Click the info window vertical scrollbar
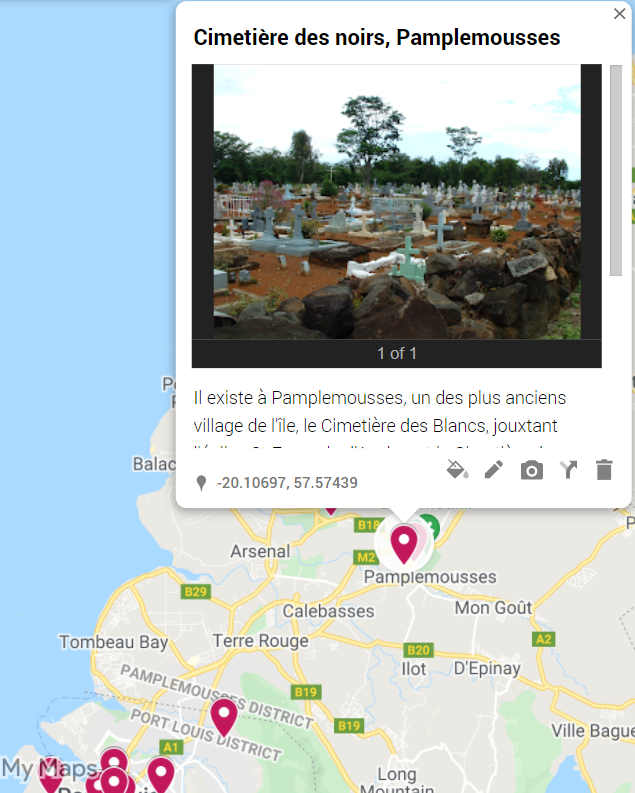The height and width of the screenshot is (793, 635). (616, 170)
